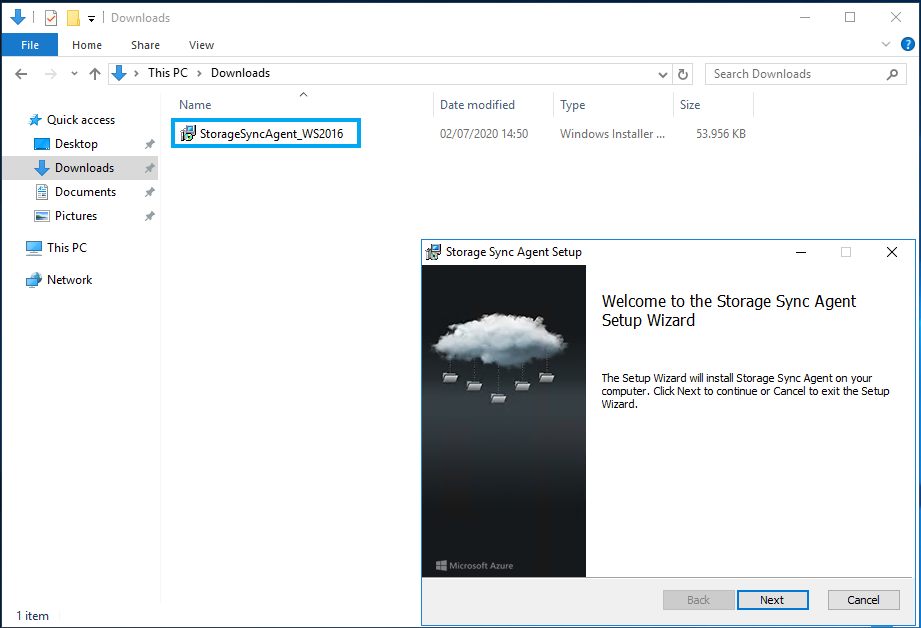Click inside the Search Downloads field
The width and height of the screenshot is (921, 628).
point(795,74)
